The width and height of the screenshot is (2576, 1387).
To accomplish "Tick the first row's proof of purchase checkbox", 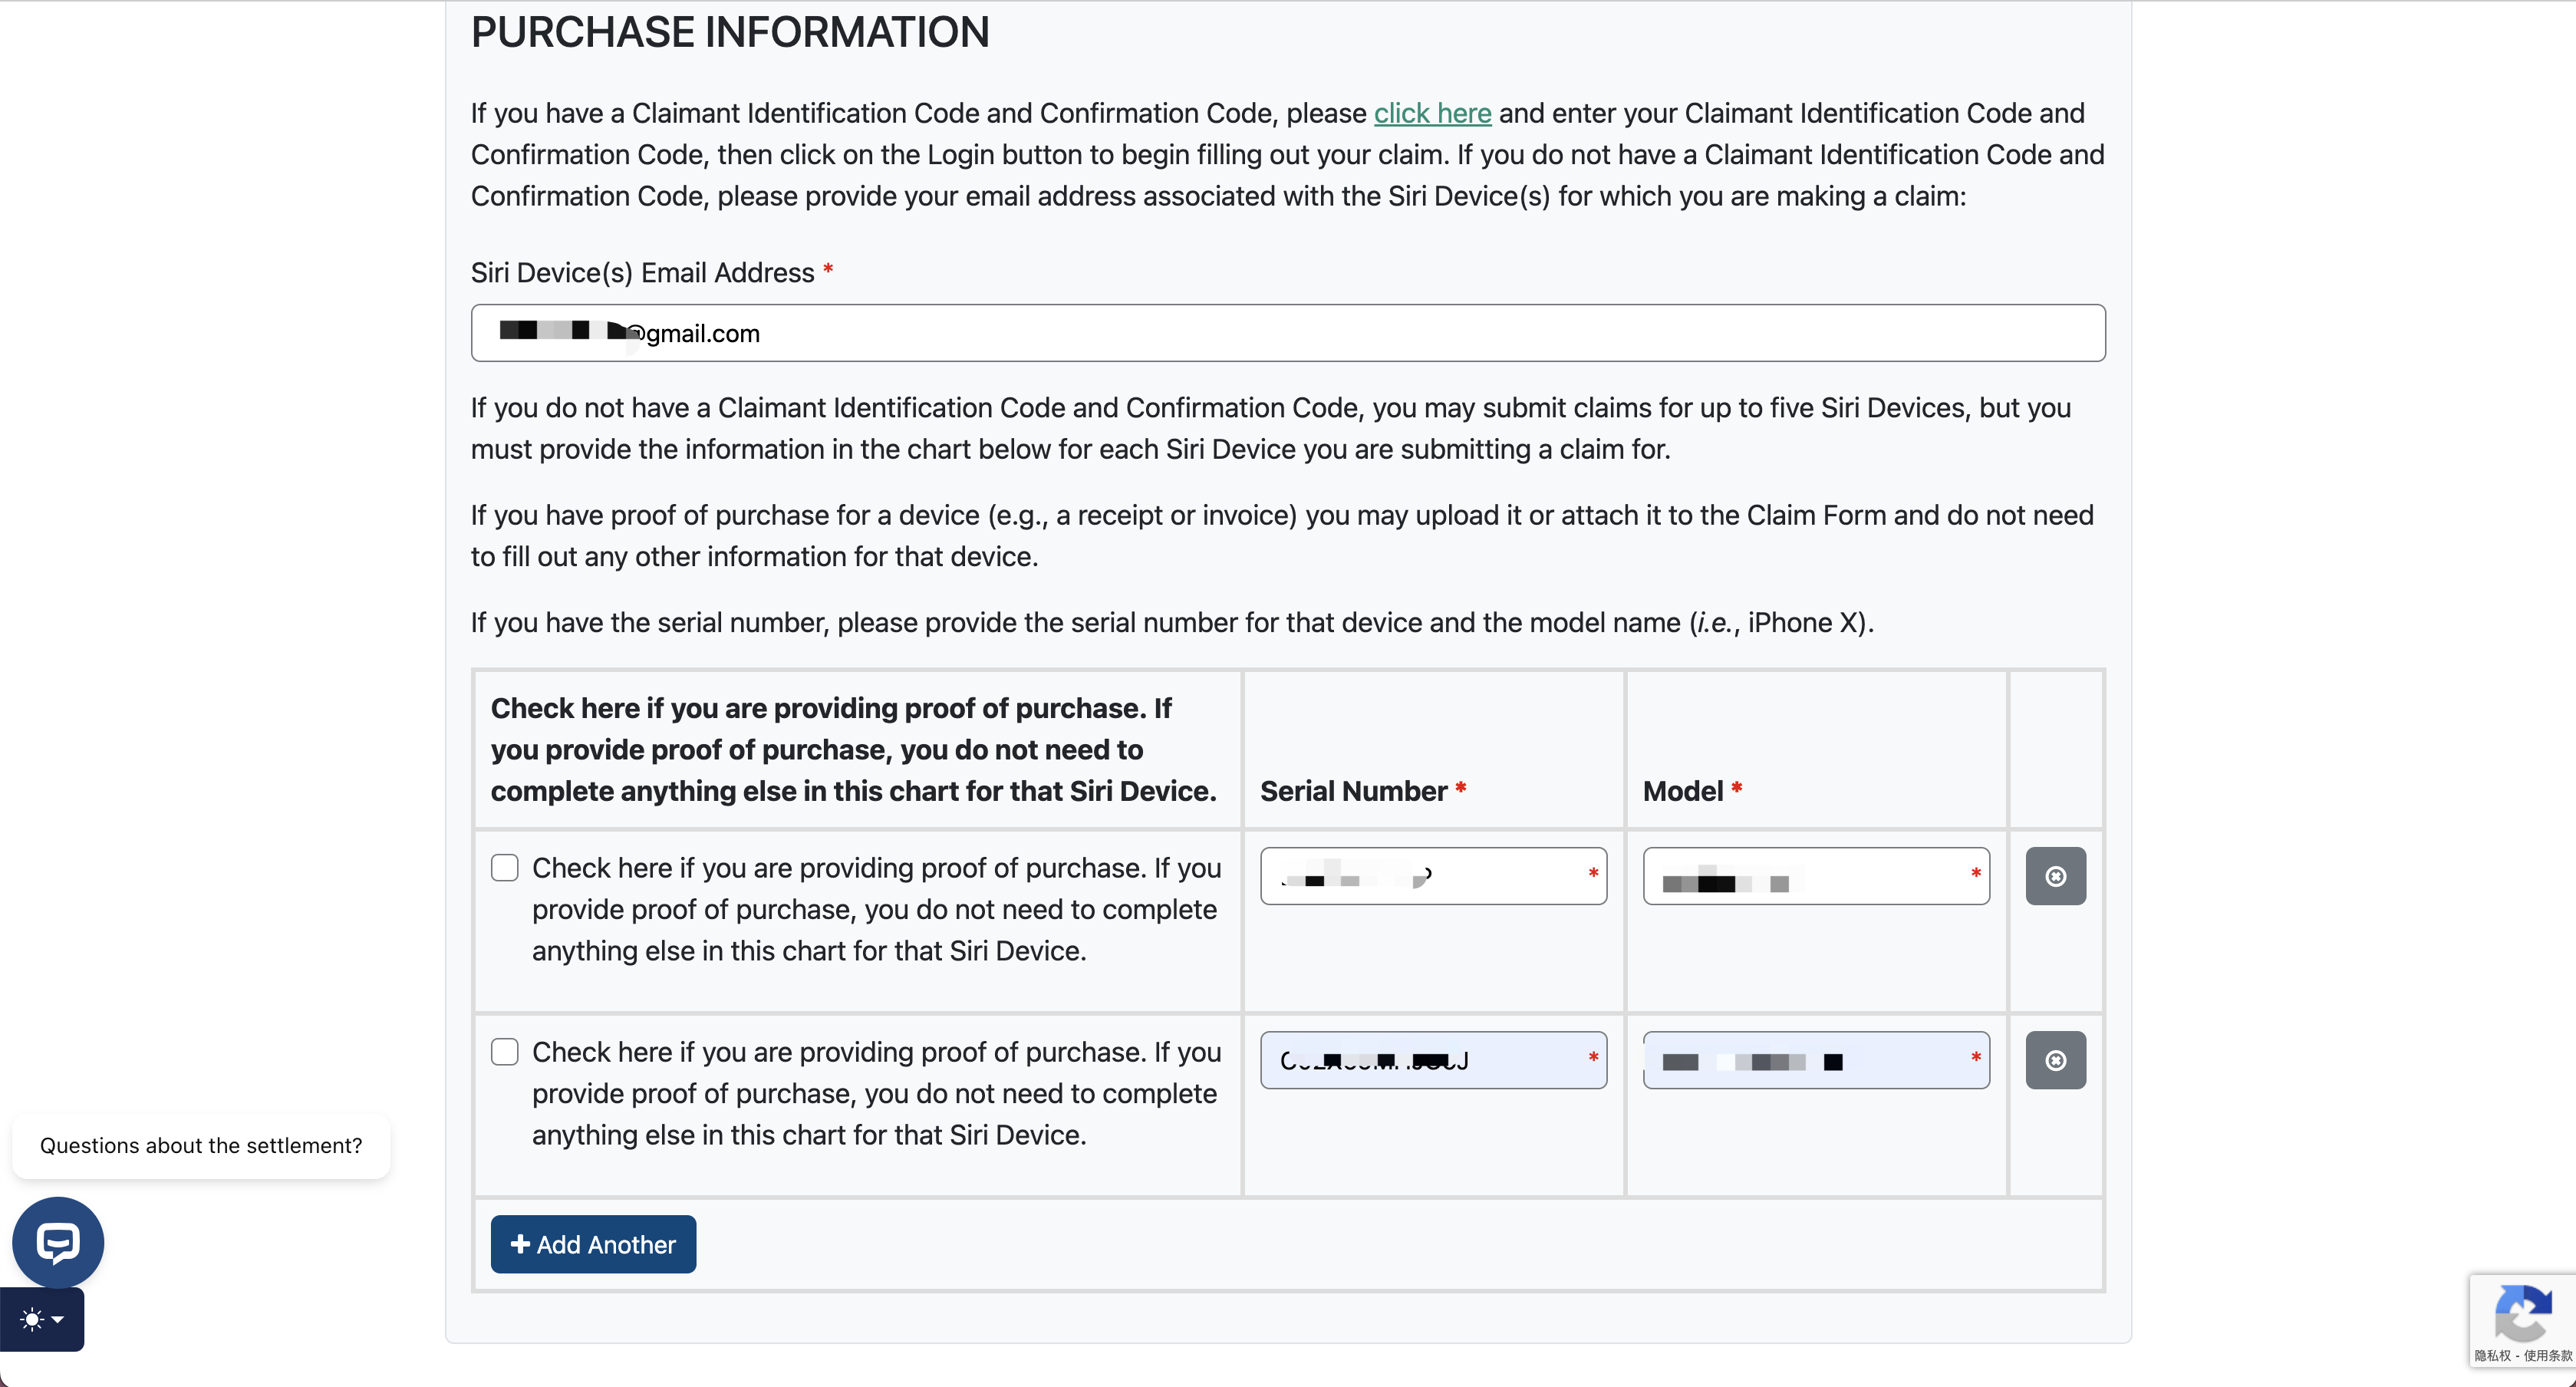I will tap(505, 867).
